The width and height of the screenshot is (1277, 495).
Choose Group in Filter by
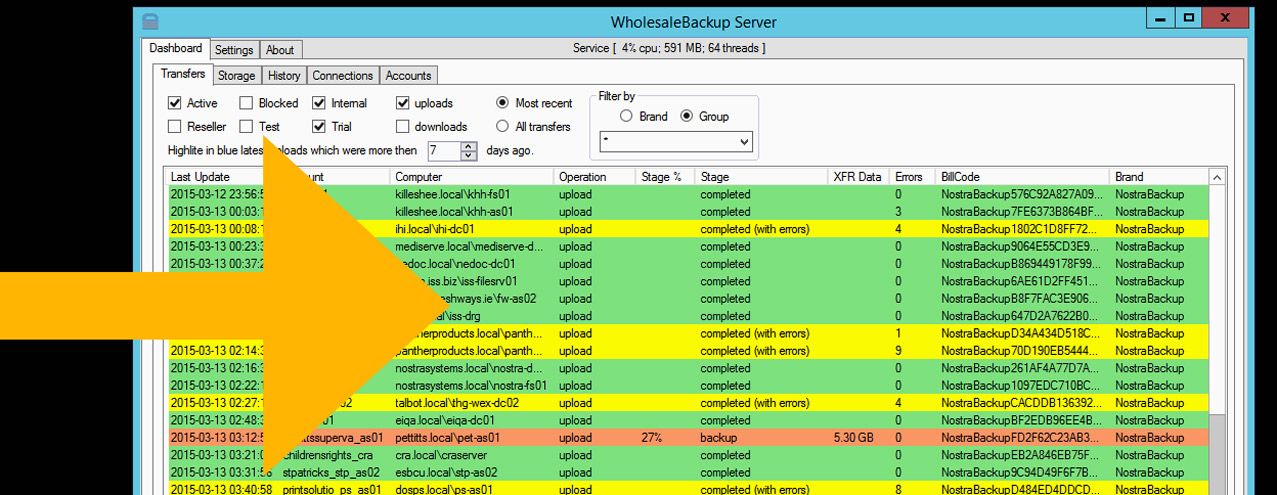tap(686, 116)
